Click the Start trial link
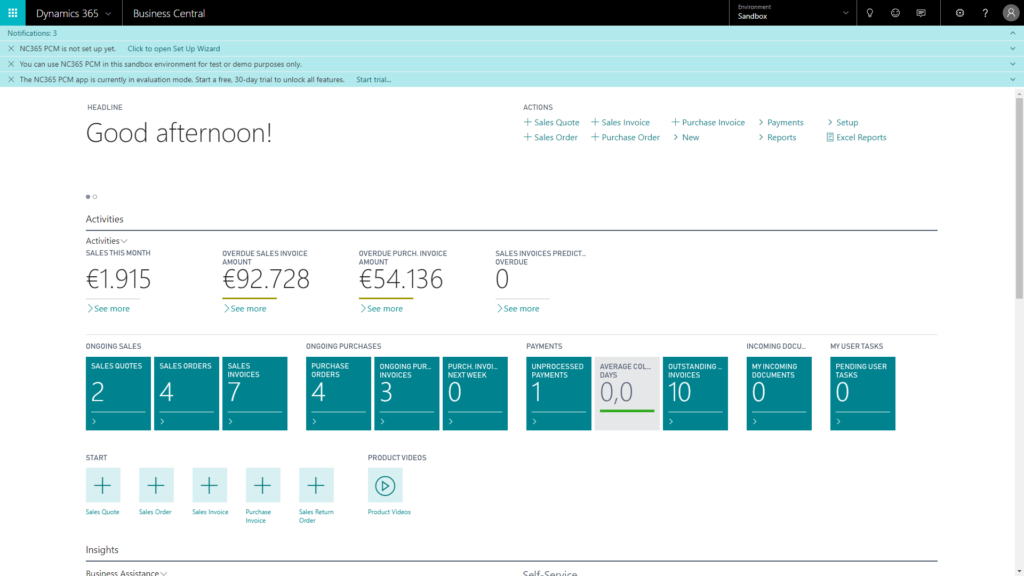 coord(374,80)
